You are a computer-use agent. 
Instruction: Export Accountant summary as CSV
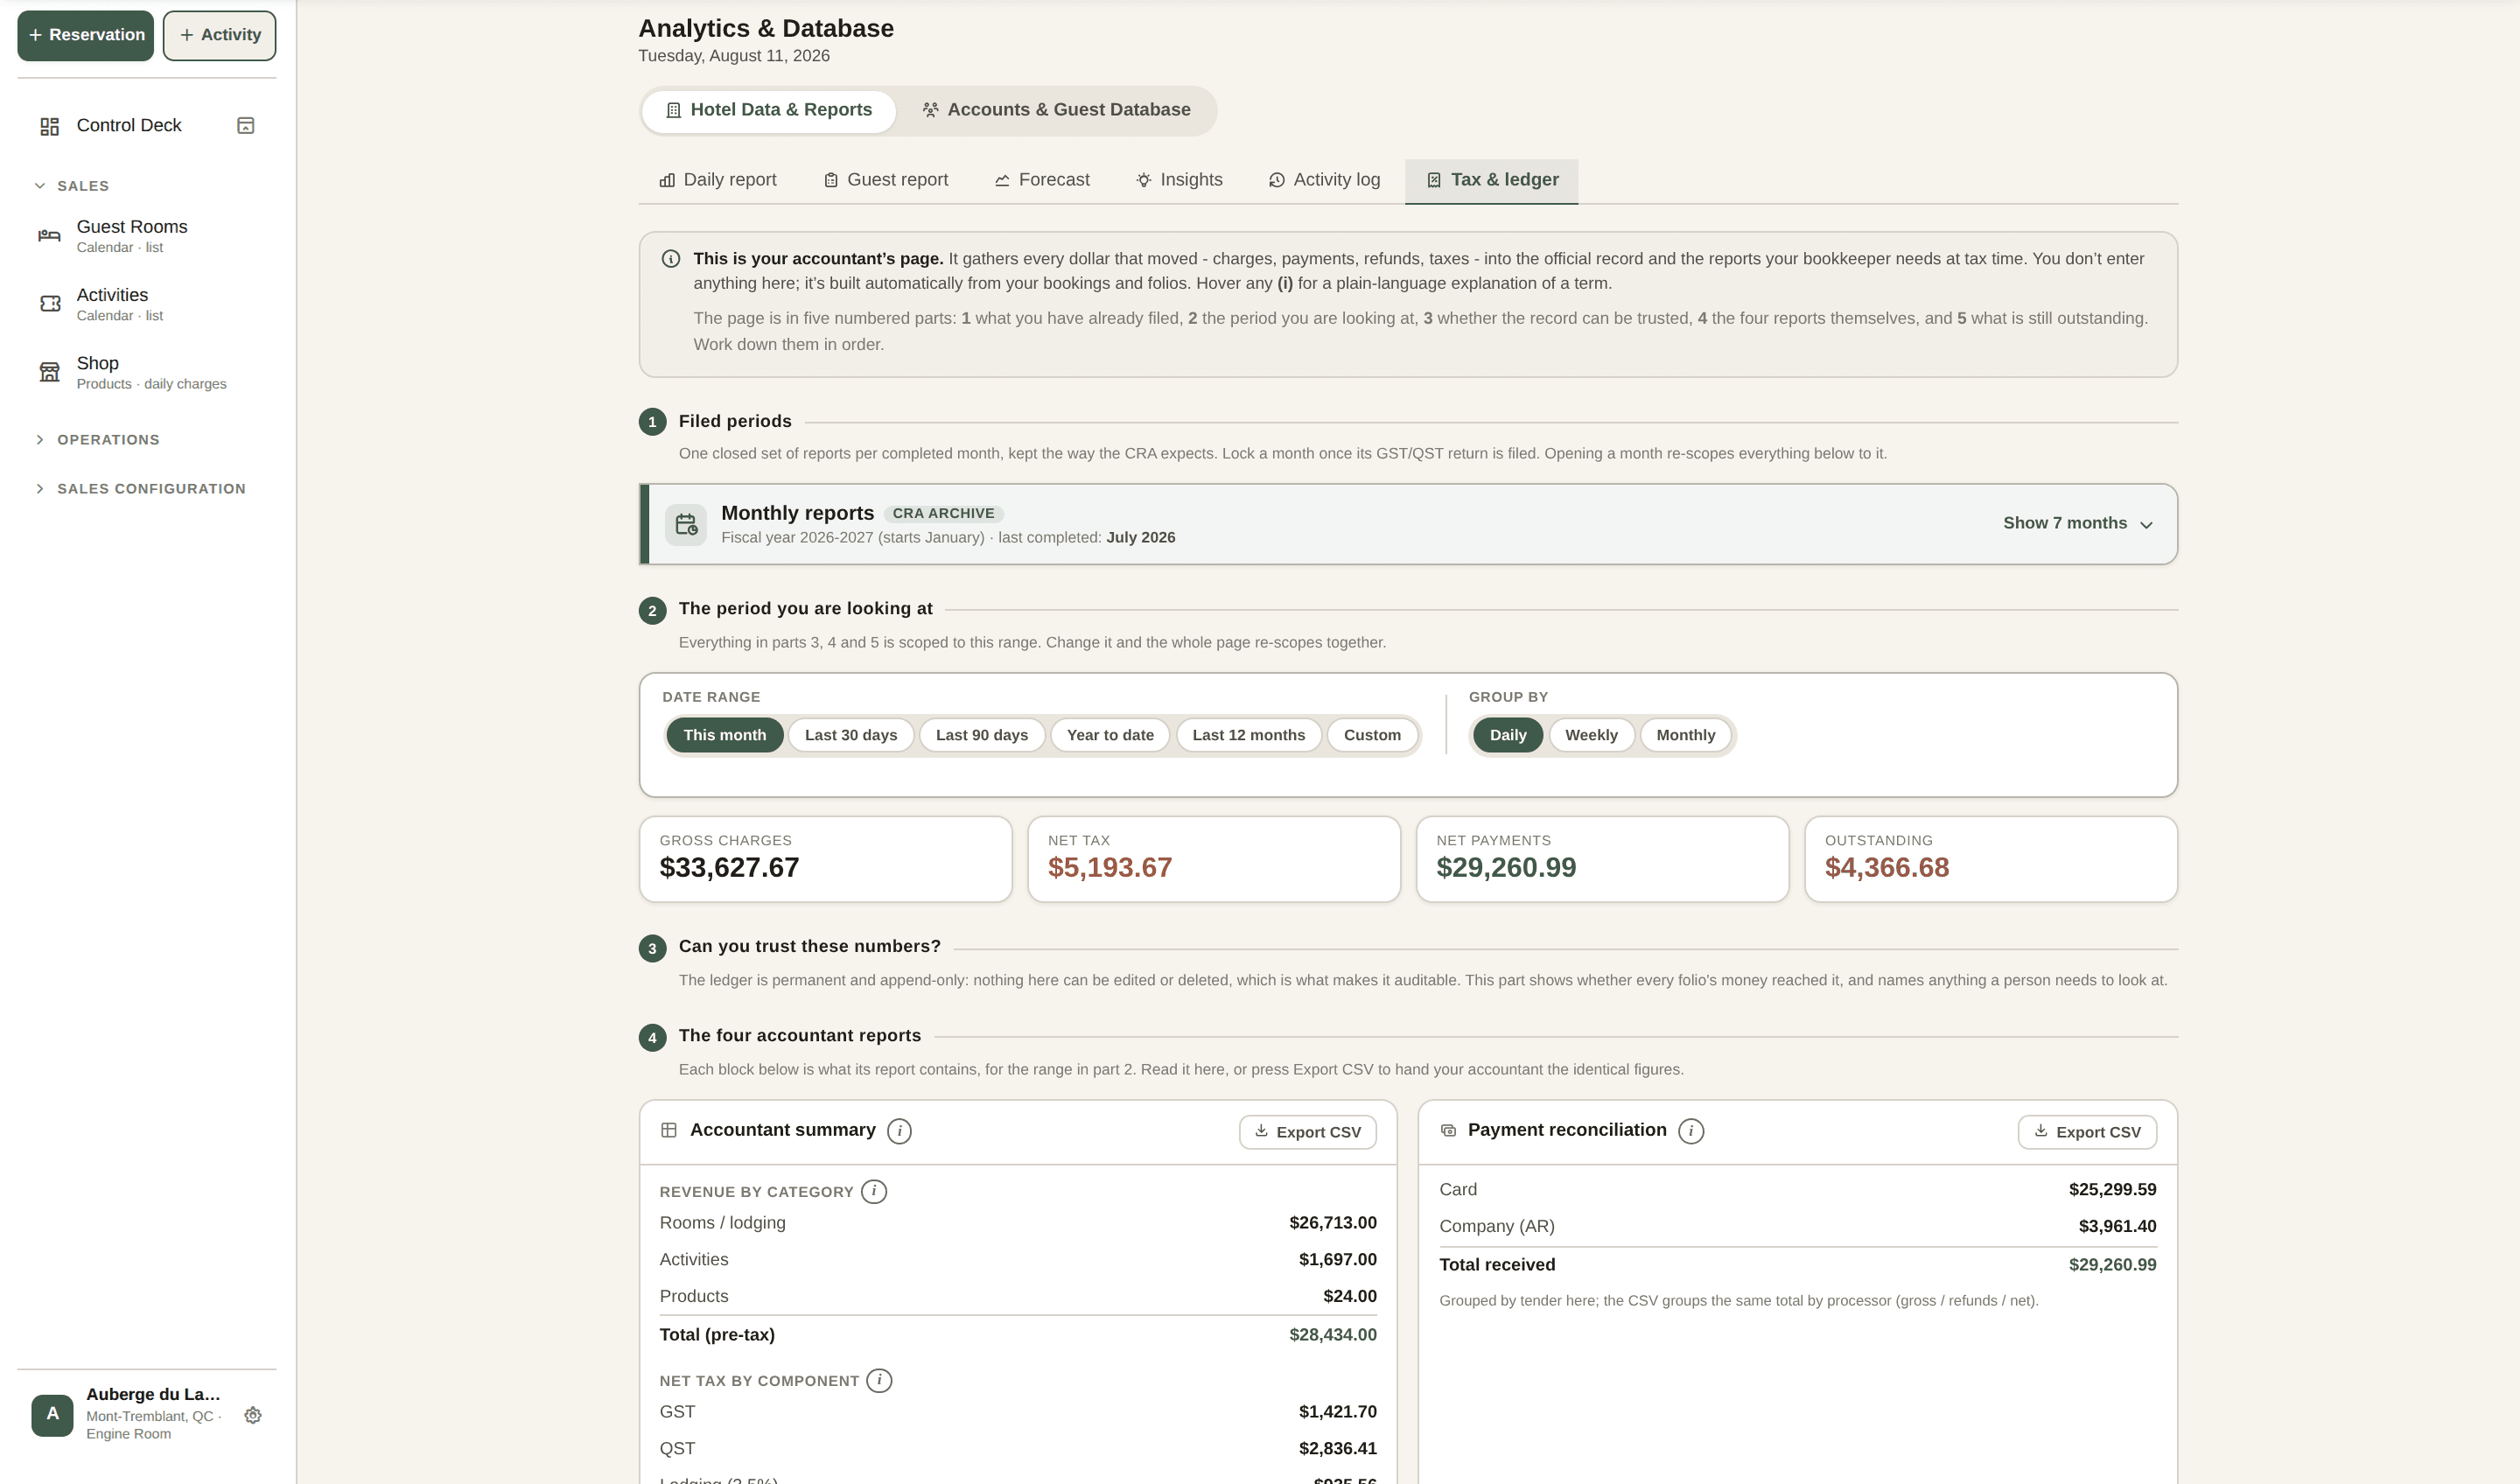click(1307, 1132)
